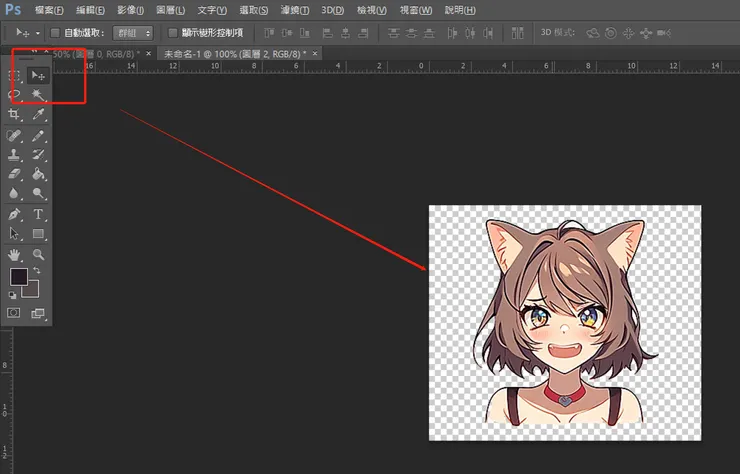Screen dimensions: 740x474
Task: Distribute horizontal centers
Action: (470, 33)
